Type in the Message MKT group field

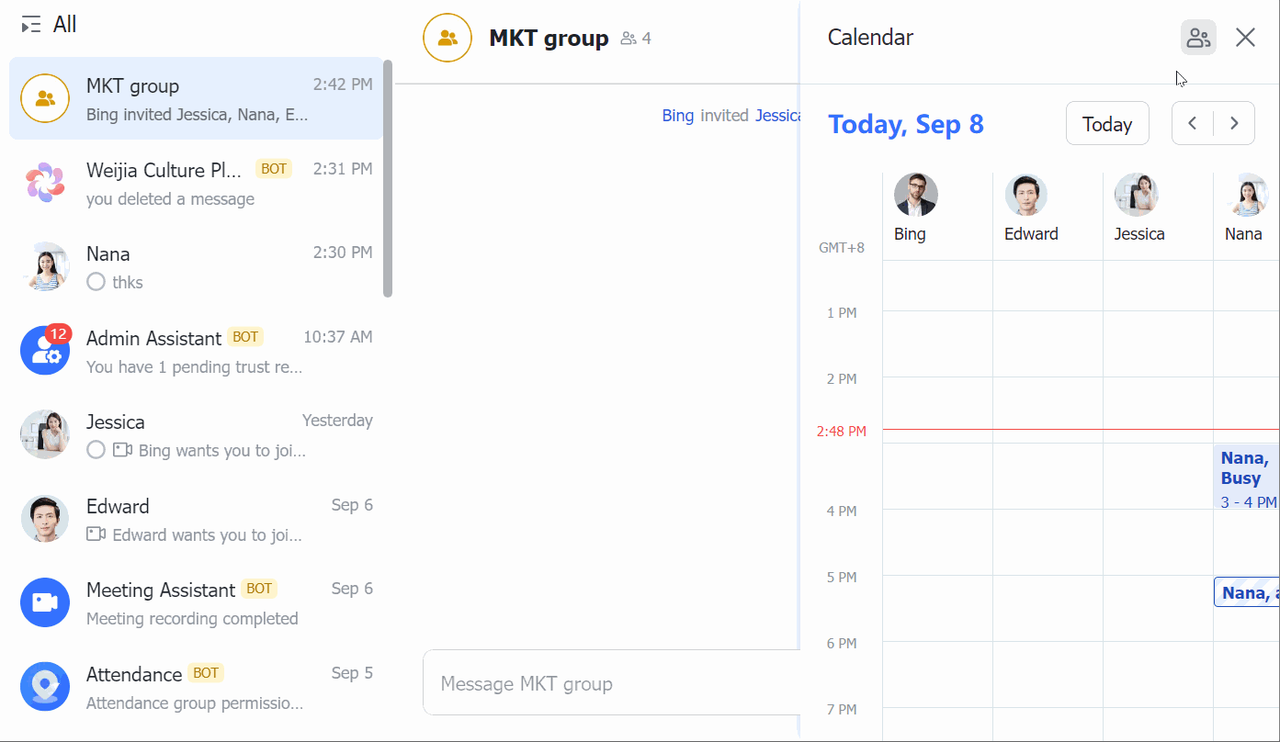pos(610,684)
